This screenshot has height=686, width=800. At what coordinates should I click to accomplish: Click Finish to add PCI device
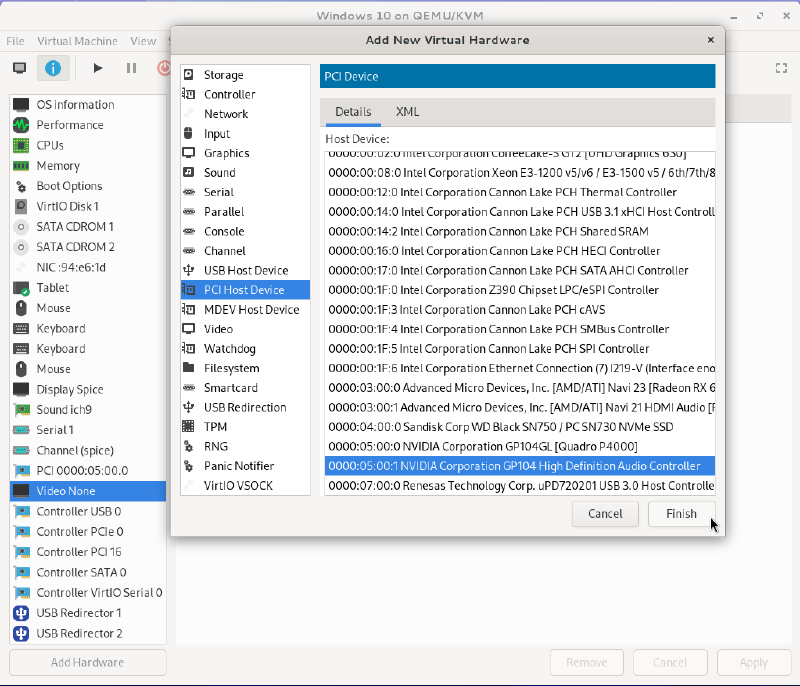pyautogui.click(x=681, y=514)
